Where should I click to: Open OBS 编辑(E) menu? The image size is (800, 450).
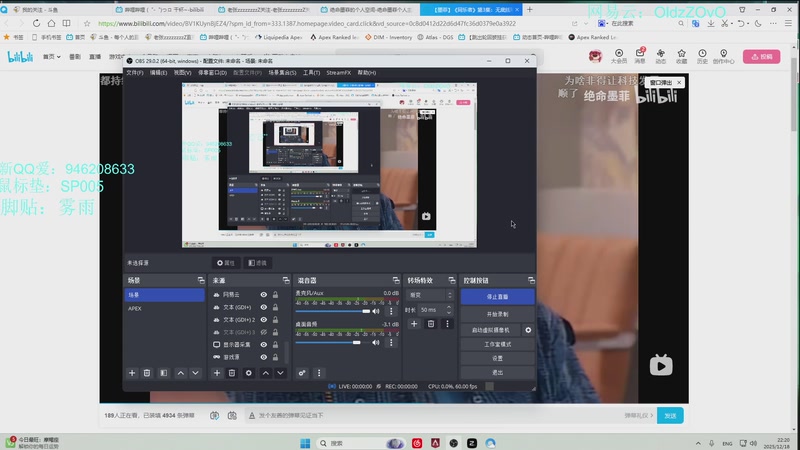[x=159, y=72]
